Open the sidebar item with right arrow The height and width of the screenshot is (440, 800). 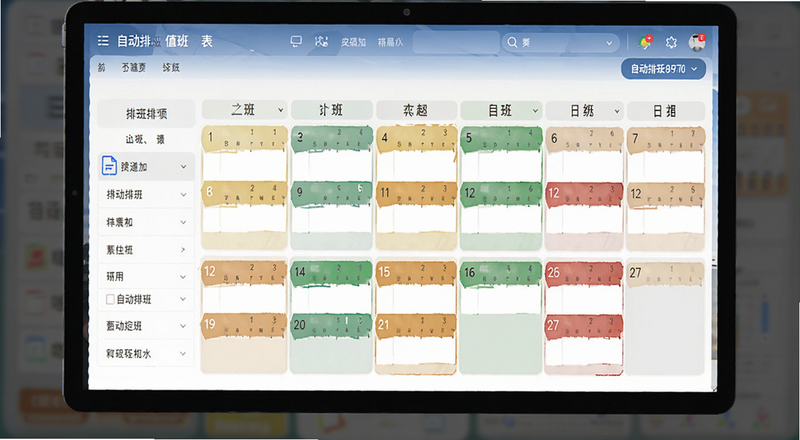(146, 250)
